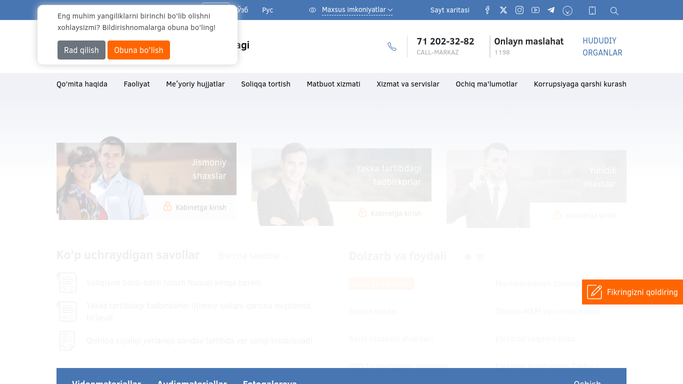Expand the Maxsus imkoniyatlar dropdown
The height and width of the screenshot is (384, 683).
click(357, 10)
